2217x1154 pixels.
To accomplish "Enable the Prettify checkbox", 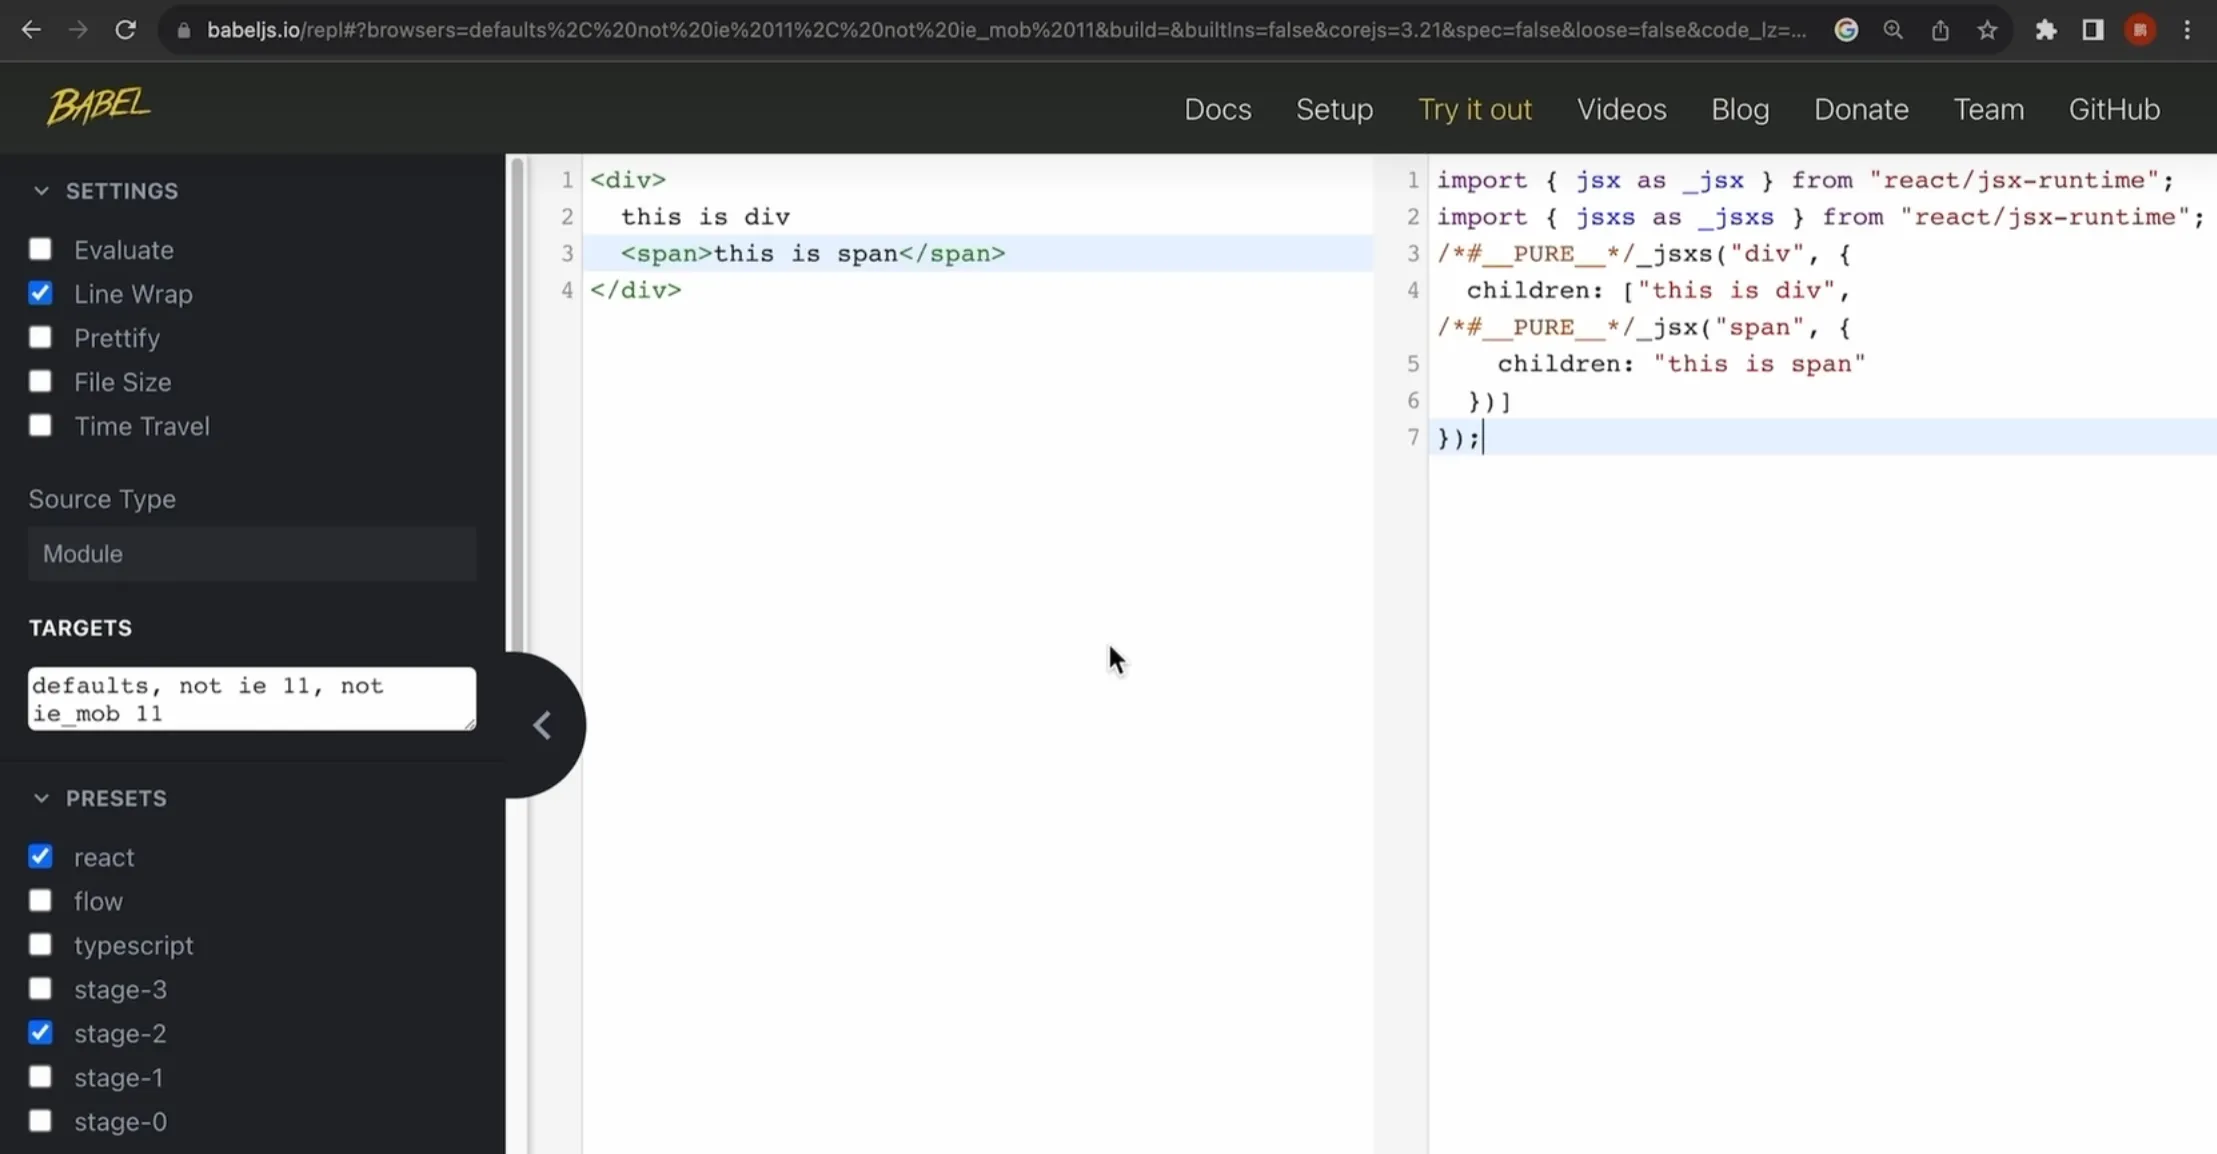I will click(40, 337).
